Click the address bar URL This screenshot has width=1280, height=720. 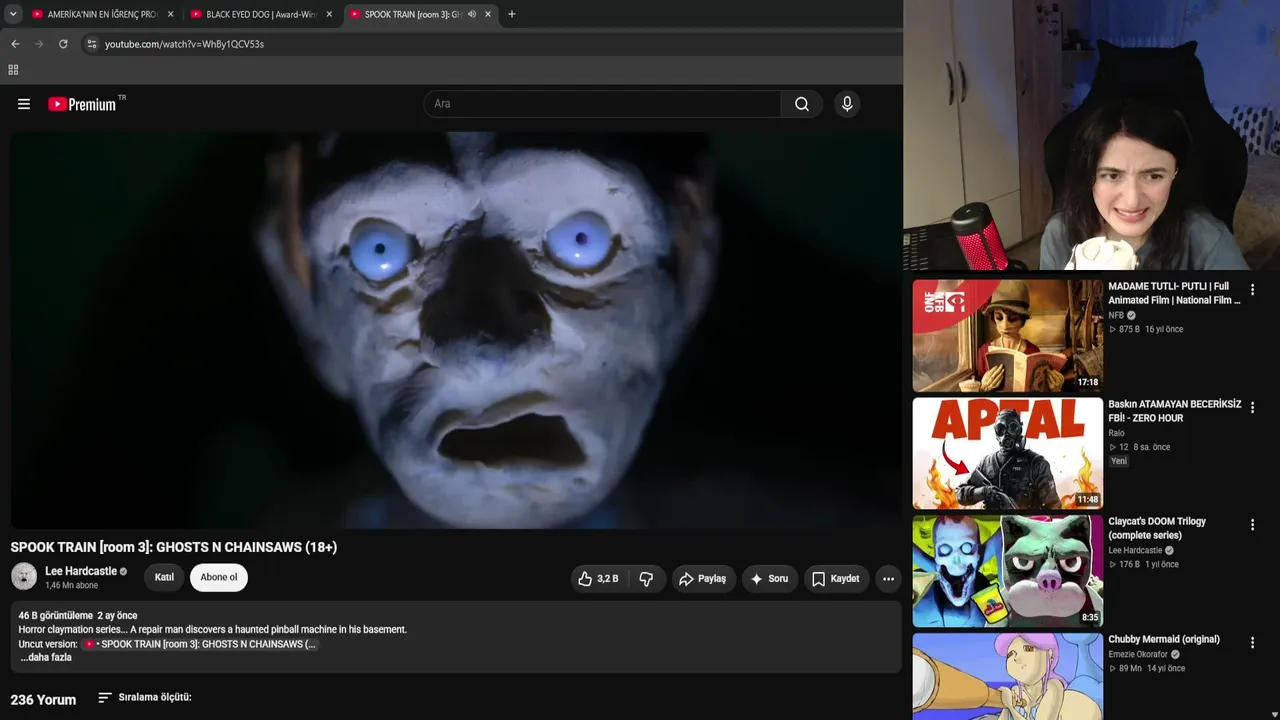click(184, 44)
